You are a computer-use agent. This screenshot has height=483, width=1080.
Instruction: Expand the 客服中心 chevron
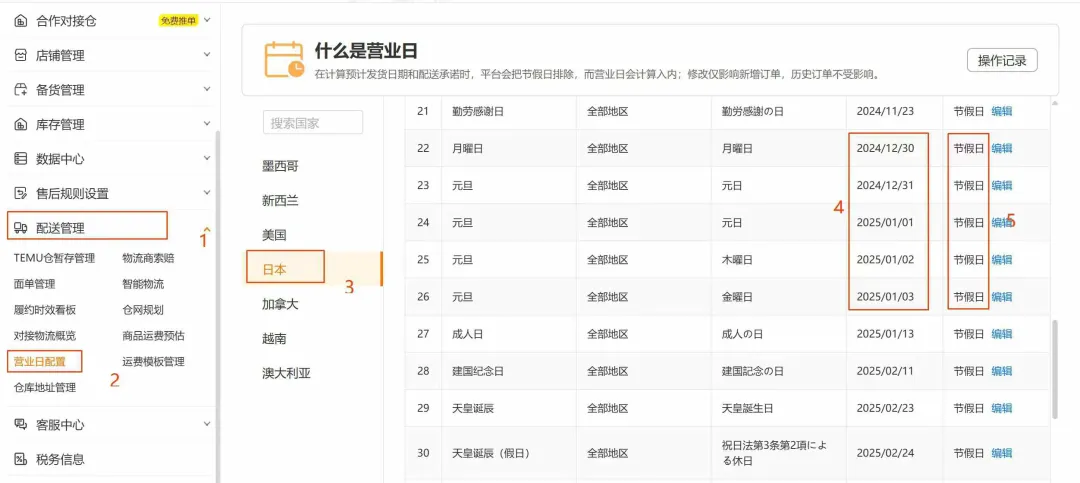click(207, 424)
